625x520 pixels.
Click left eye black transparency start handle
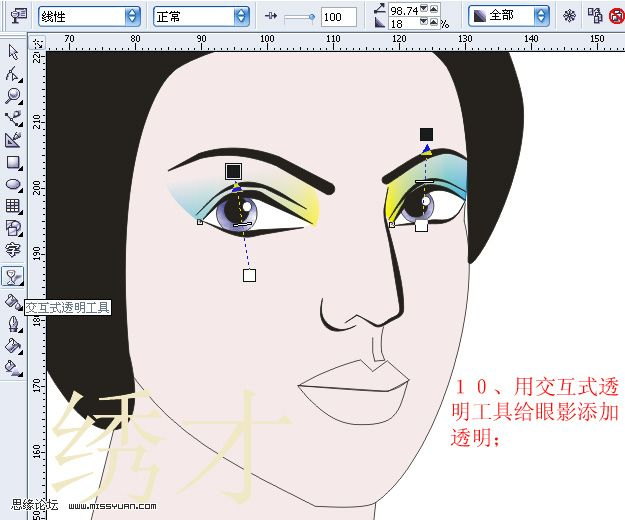[233, 171]
